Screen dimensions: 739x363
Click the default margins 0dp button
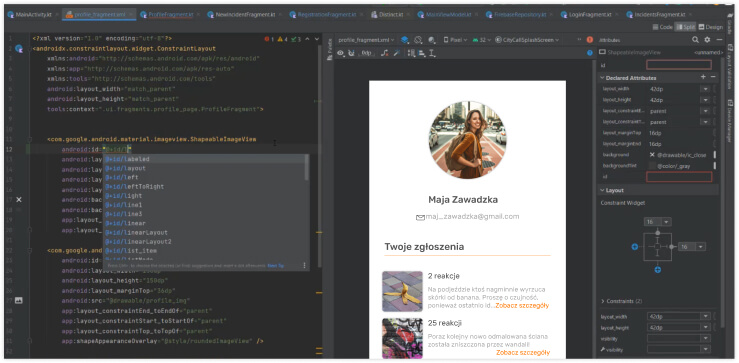point(366,53)
